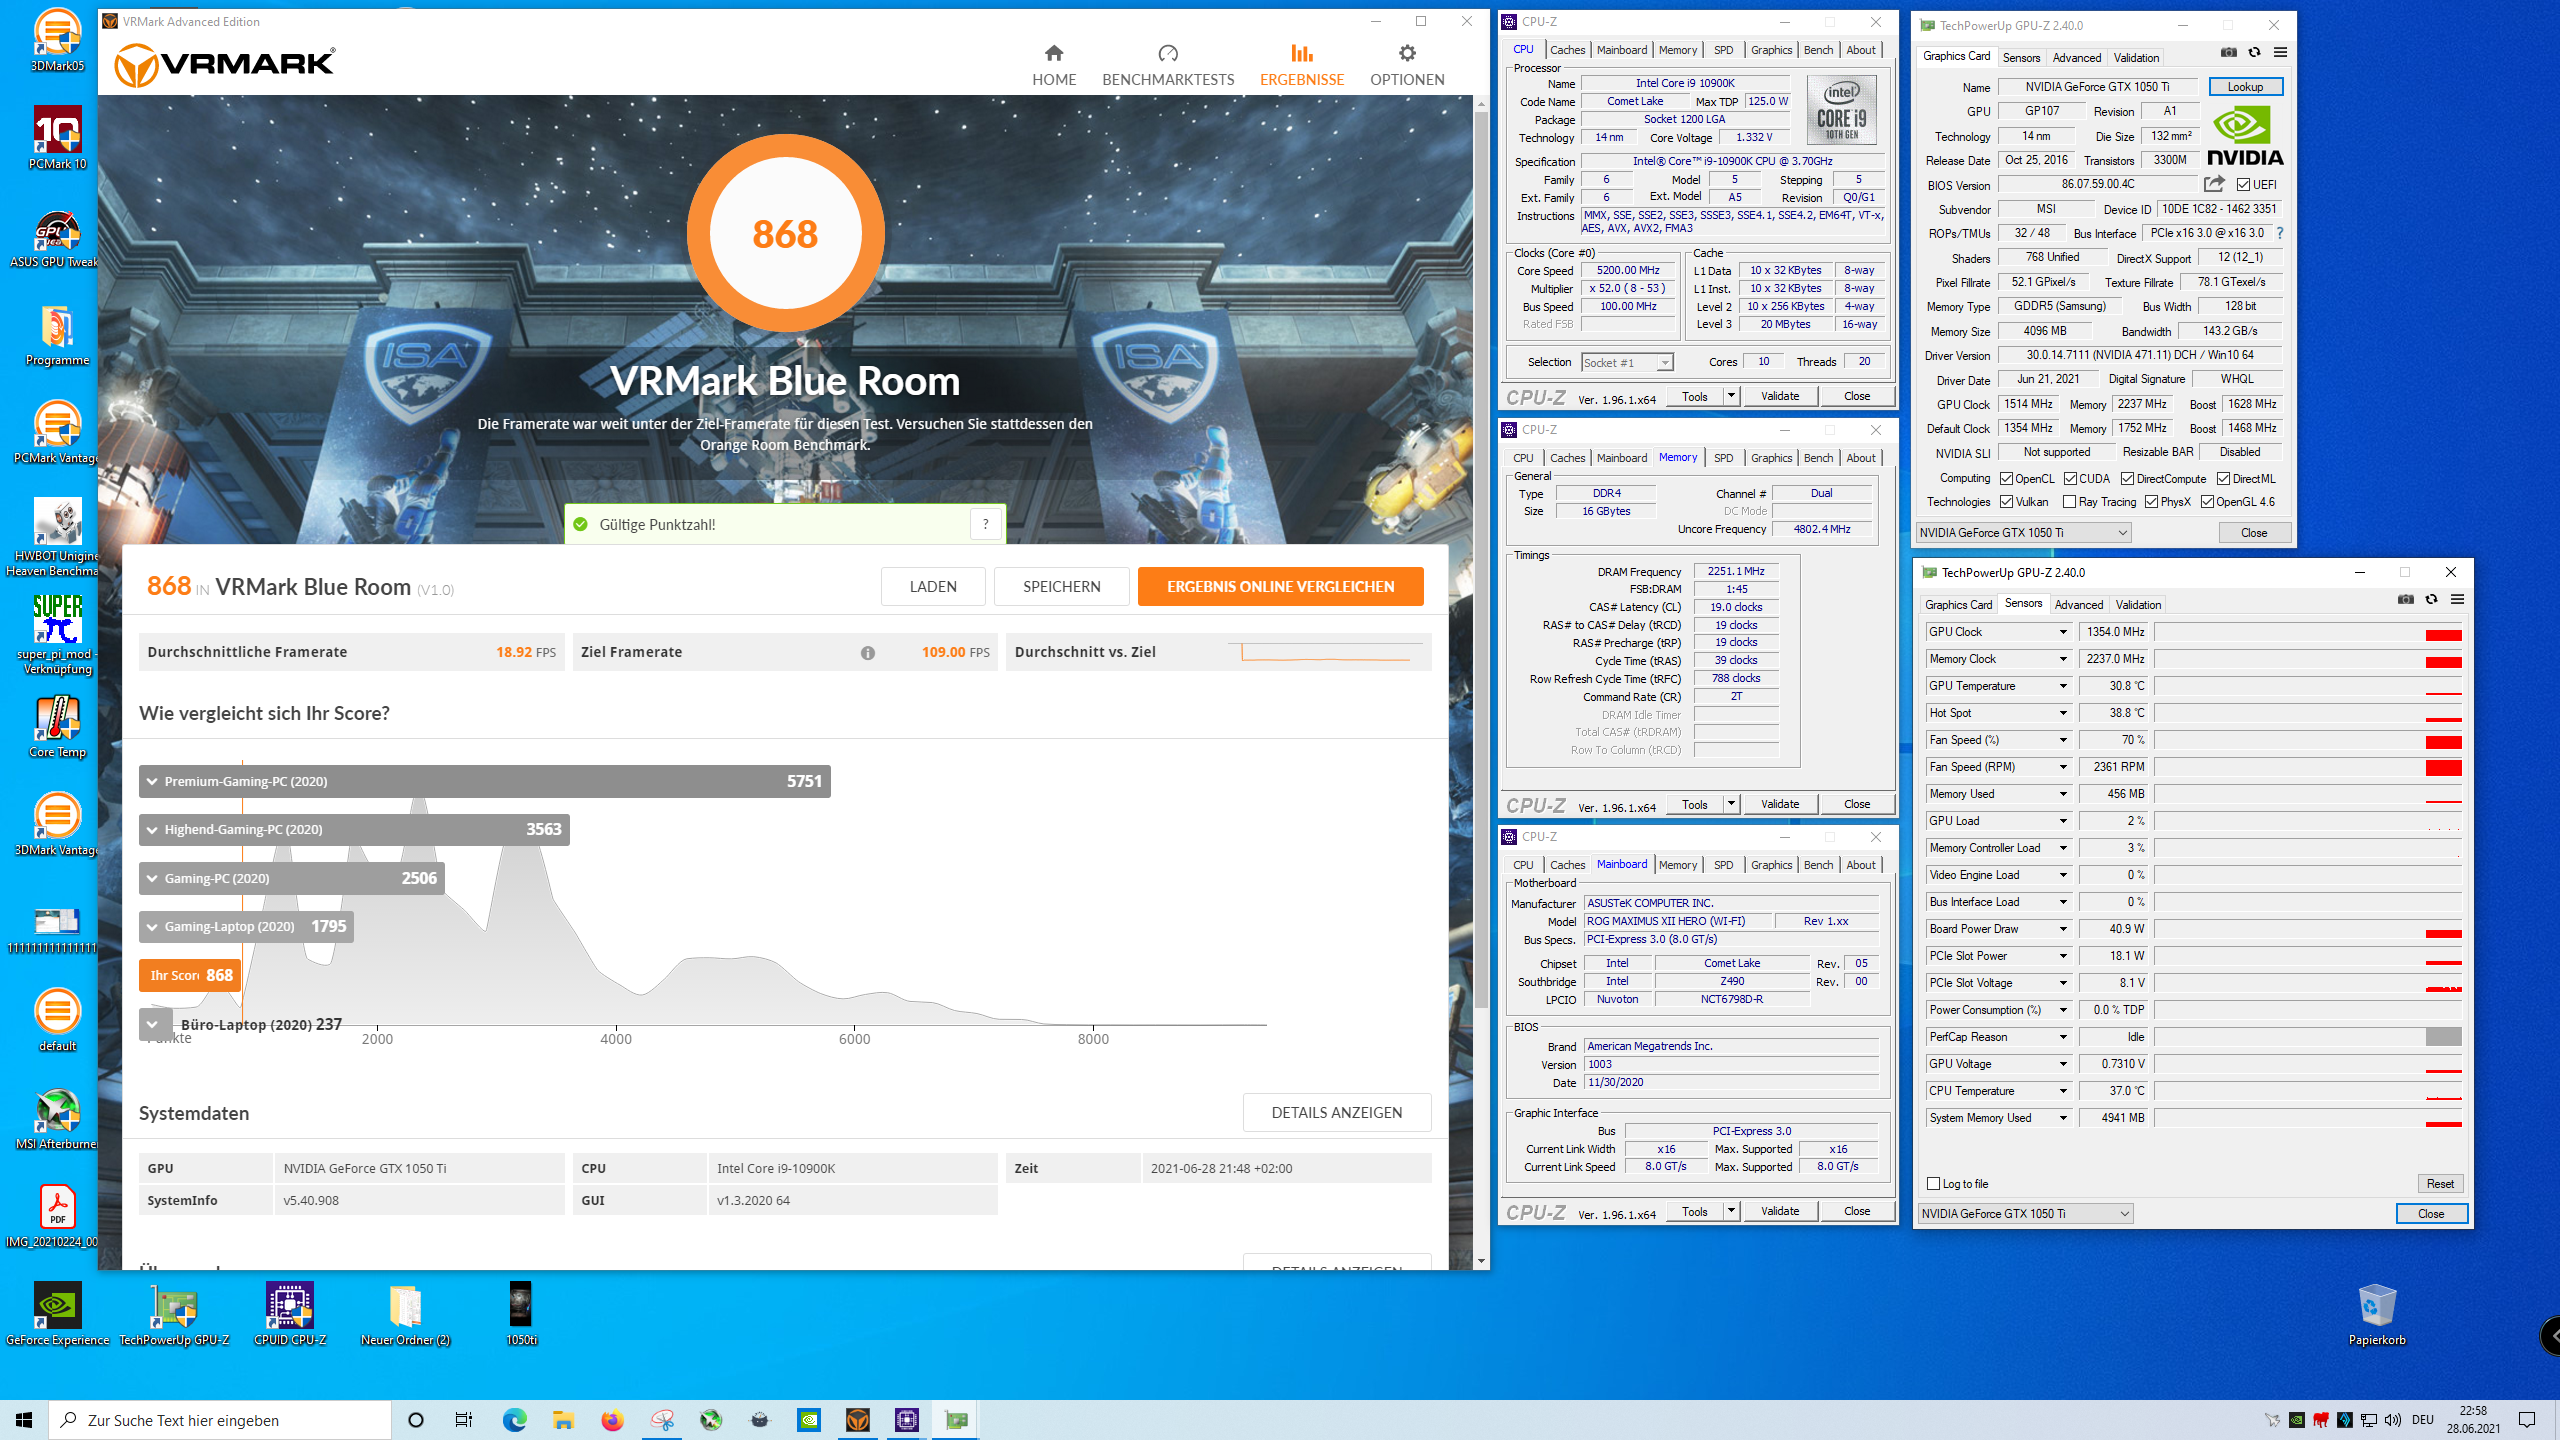This screenshot has width=2560, height=1440.
Task: Click the Reset button in GPU-Z Sensors
Action: [2440, 1184]
